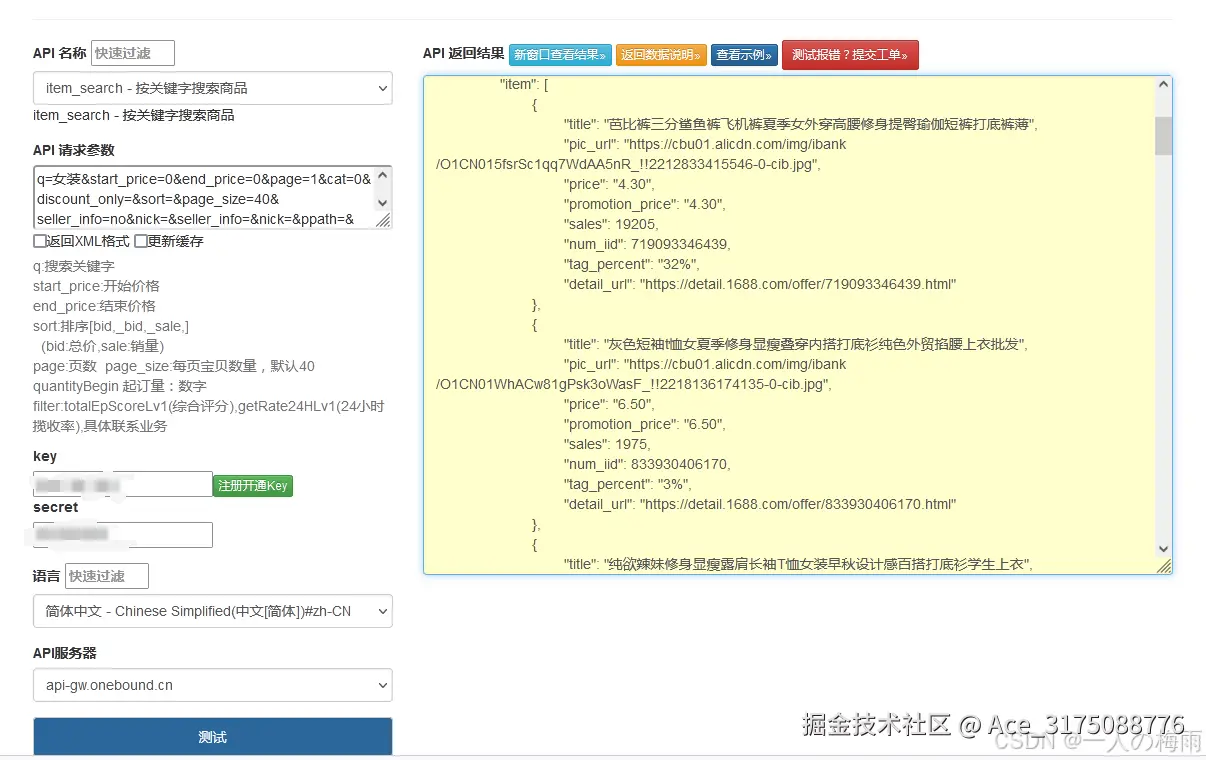Select the masked key input field
This screenshot has height=760, width=1206.
pyautogui.click(x=122, y=484)
